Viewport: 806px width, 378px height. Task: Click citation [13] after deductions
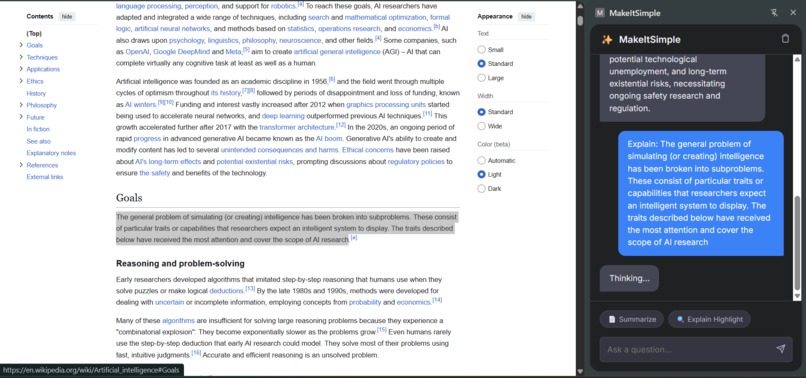[x=250, y=289]
